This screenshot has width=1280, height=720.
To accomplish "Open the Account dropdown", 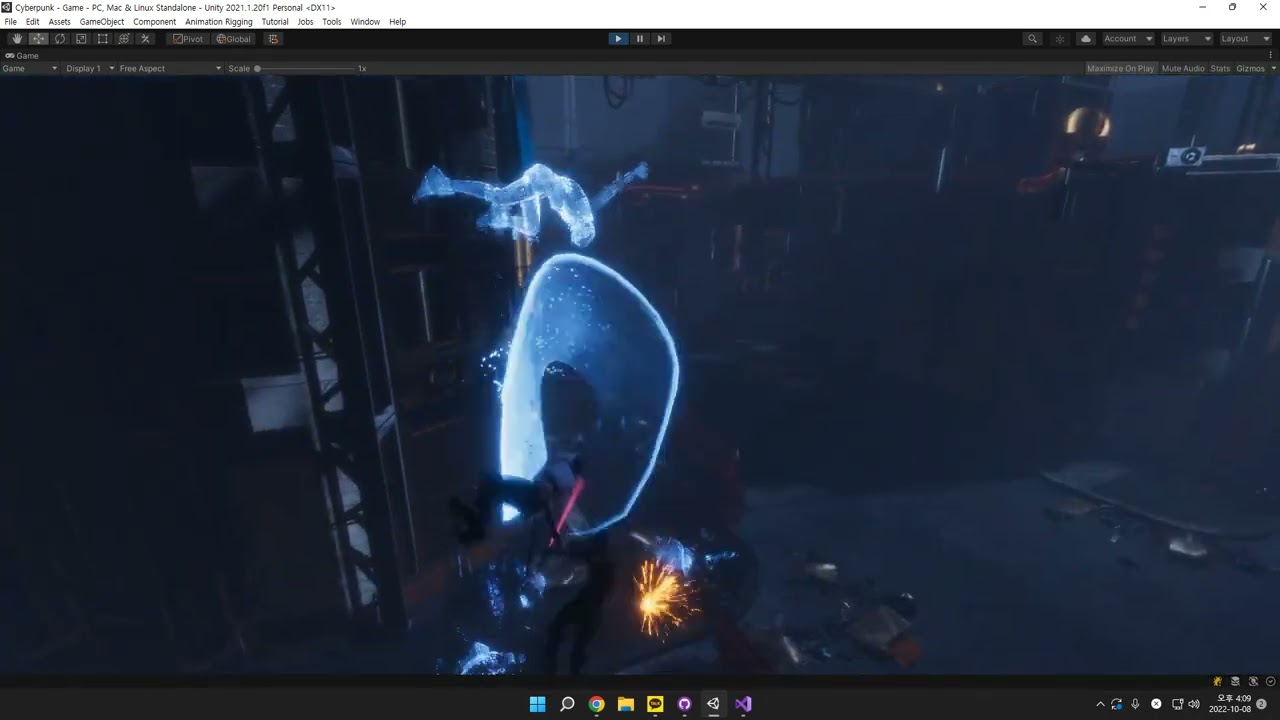I will click(x=1128, y=39).
